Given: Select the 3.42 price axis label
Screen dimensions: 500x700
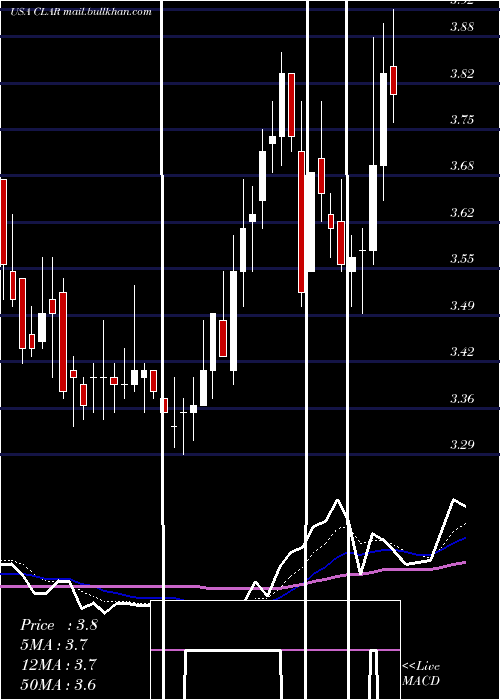Looking at the screenshot, I should pyautogui.click(x=462, y=352).
